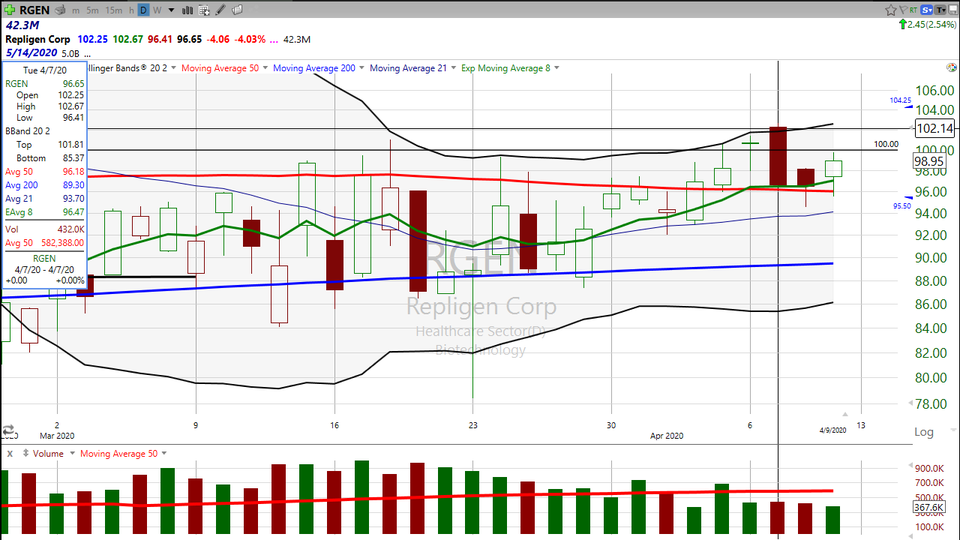Click the 98.95 current price label
Image resolution: width=960 pixels, height=540 pixels.
(x=929, y=162)
